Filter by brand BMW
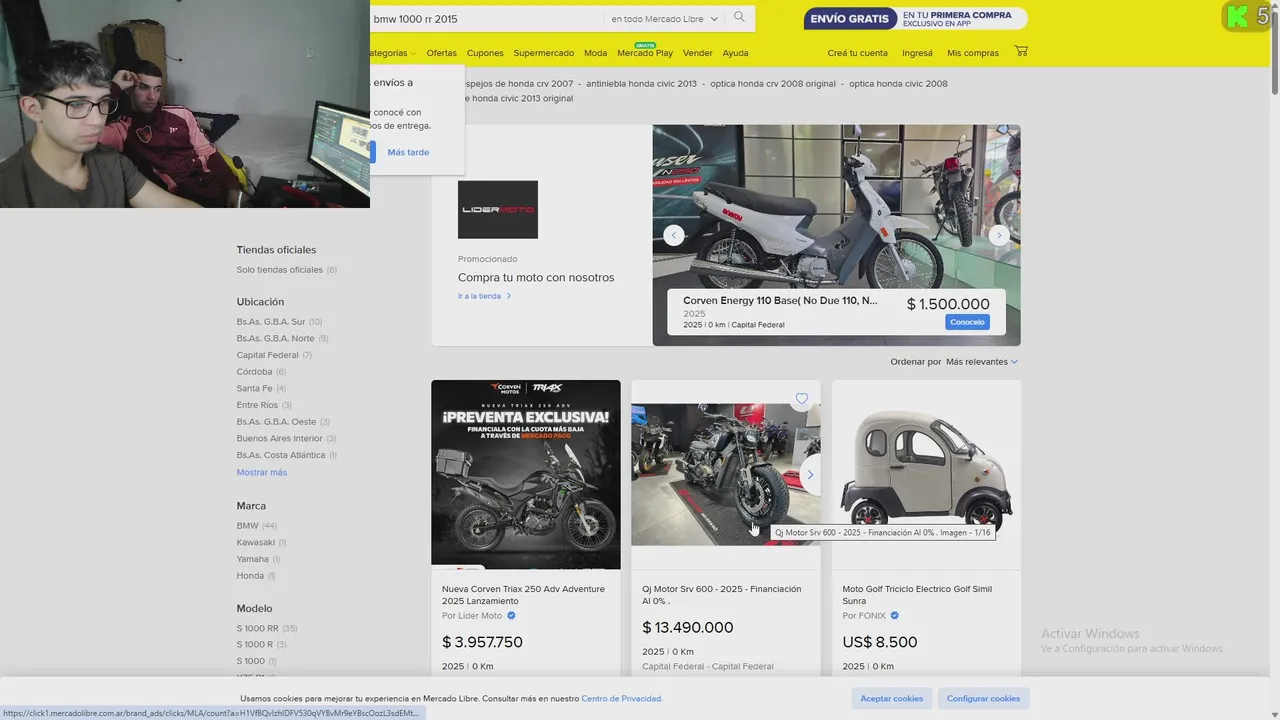 pyautogui.click(x=257, y=526)
